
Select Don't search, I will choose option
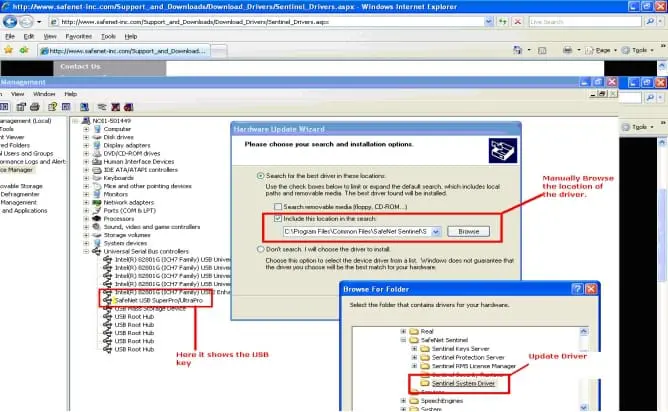(261, 249)
